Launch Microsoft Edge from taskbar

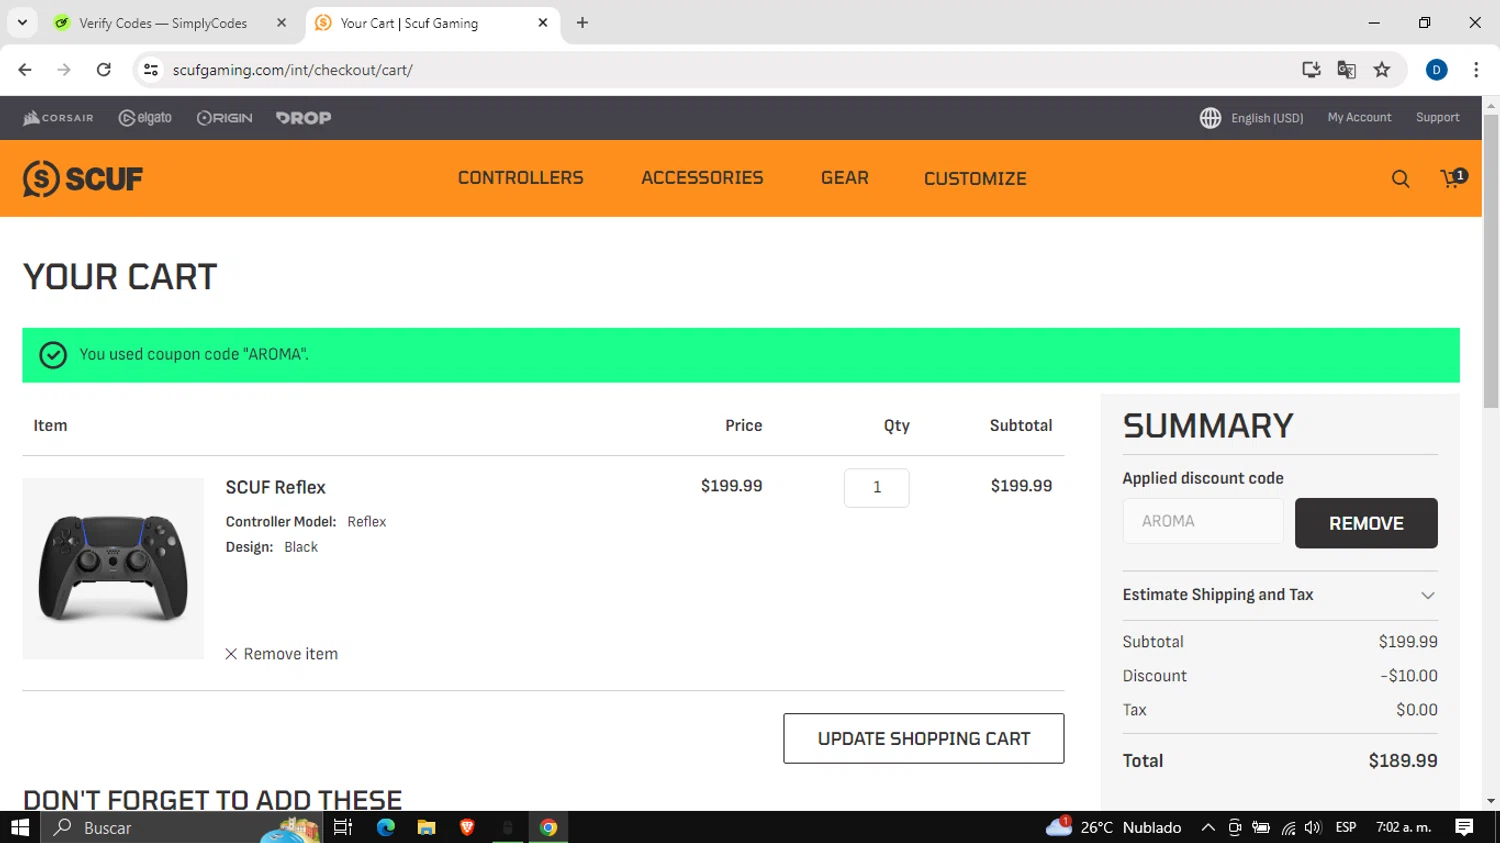tap(386, 827)
